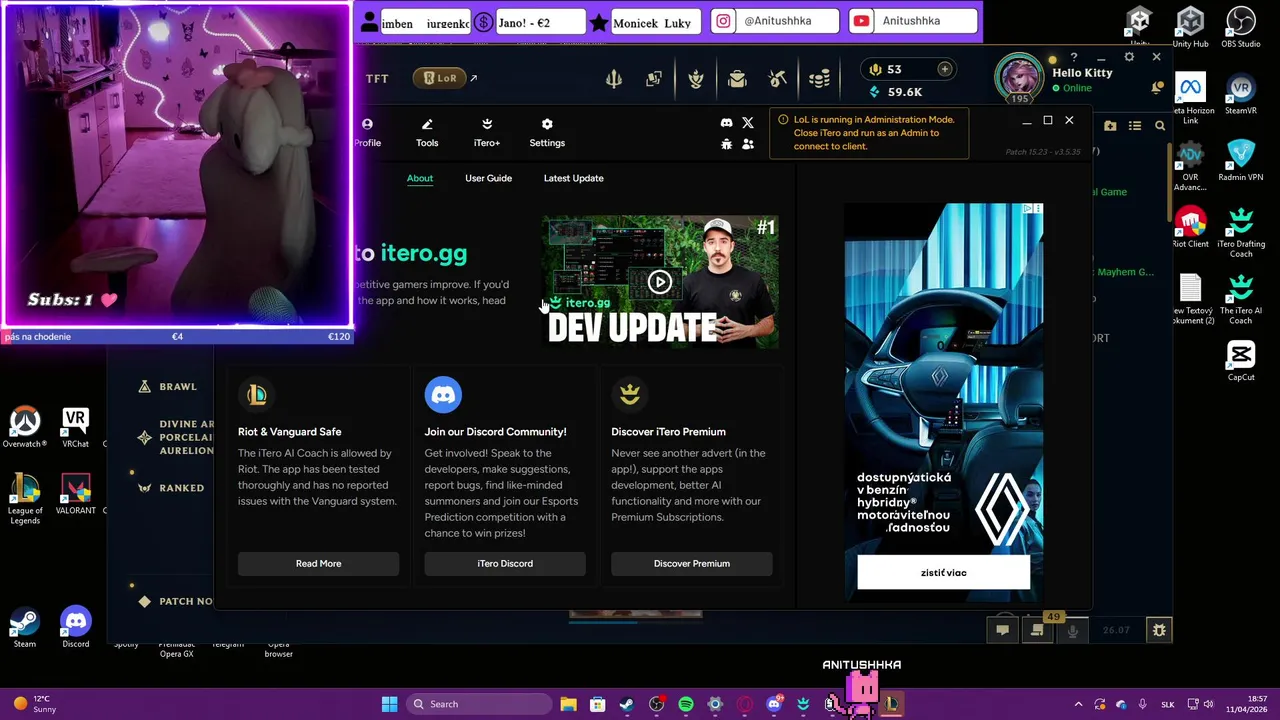Click list view icon in friends list

tap(1135, 125)
